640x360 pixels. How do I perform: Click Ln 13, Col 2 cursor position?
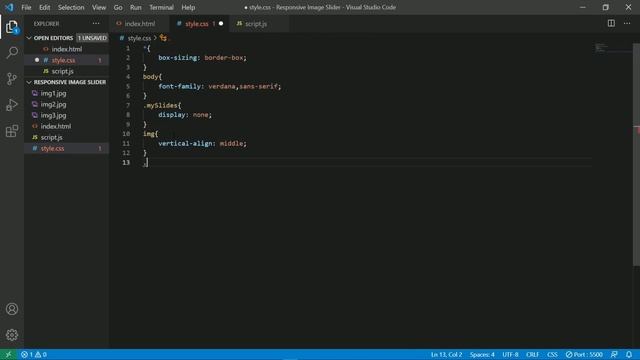pyautogui.click(x=446, y=355)
